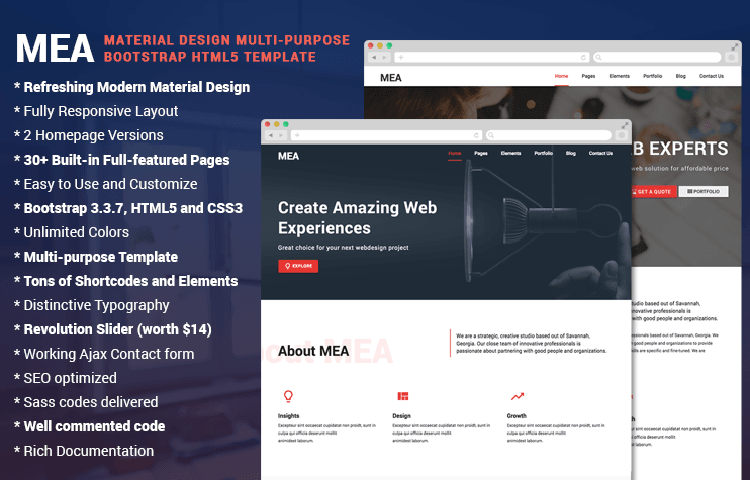
Task: Select Elements in rear window navigation
Action: pyautogui.click(x=619, y=76)
